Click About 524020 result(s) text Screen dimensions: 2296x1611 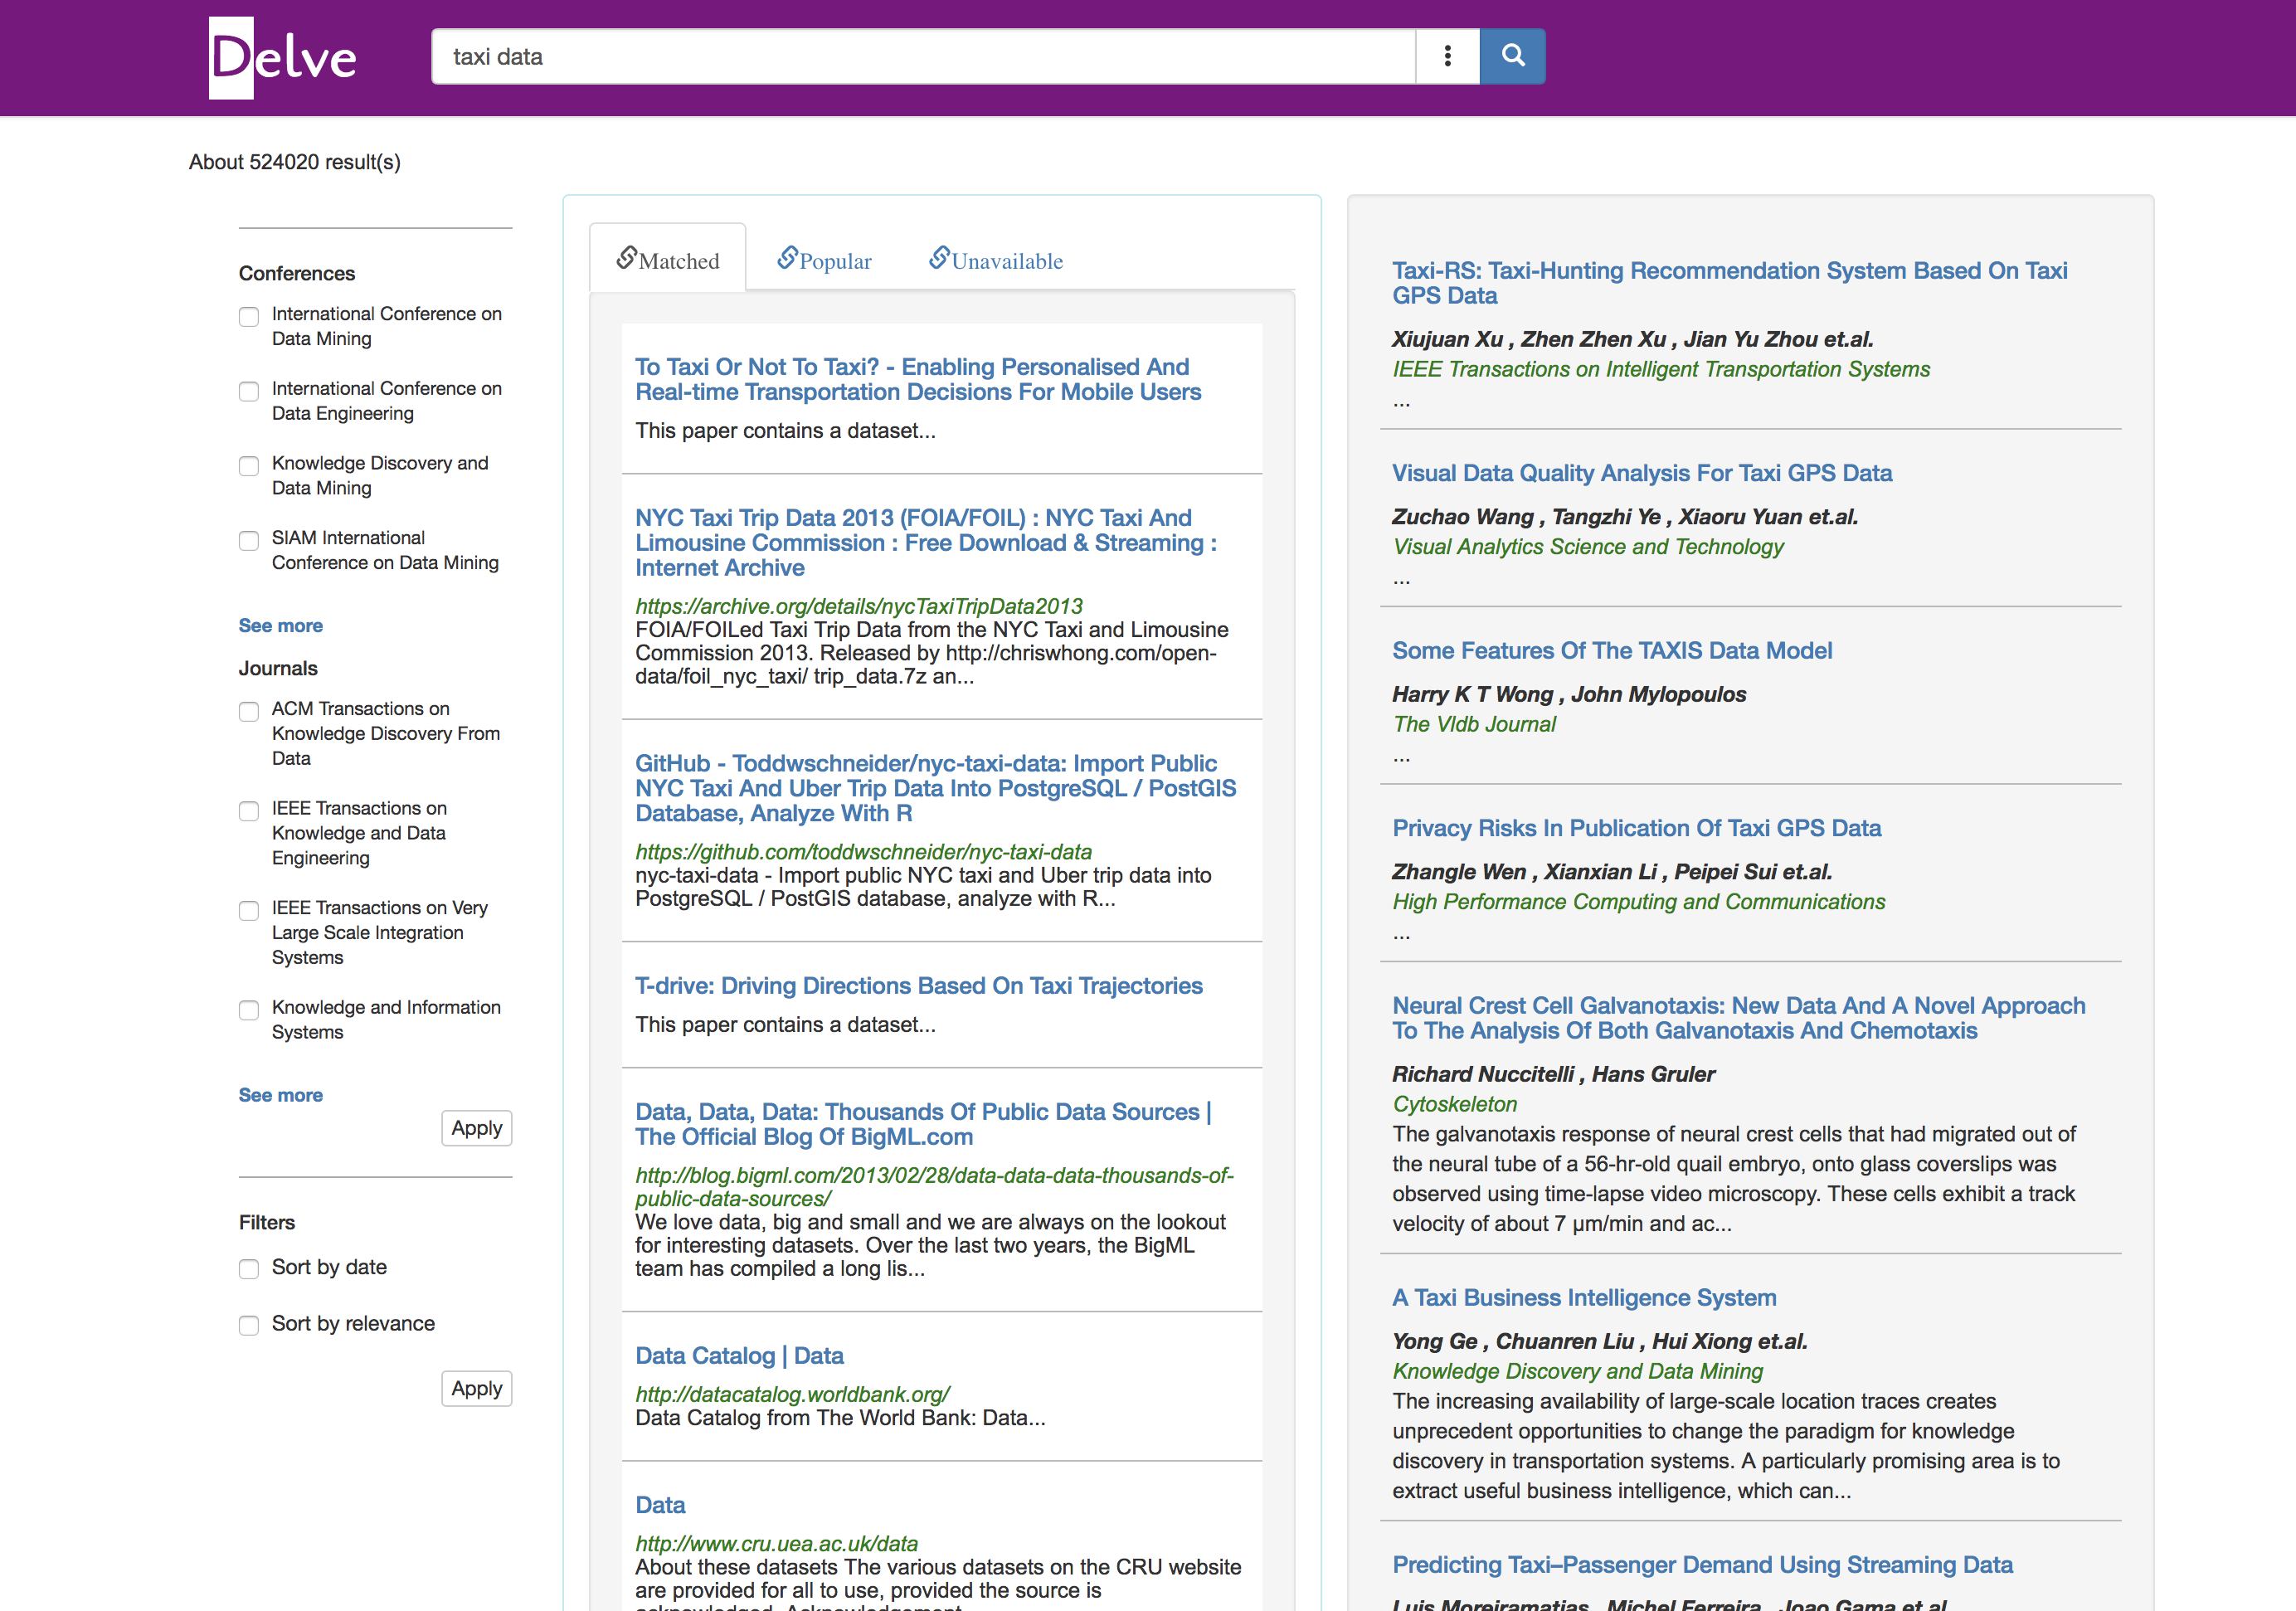click(x=295, y=162)
